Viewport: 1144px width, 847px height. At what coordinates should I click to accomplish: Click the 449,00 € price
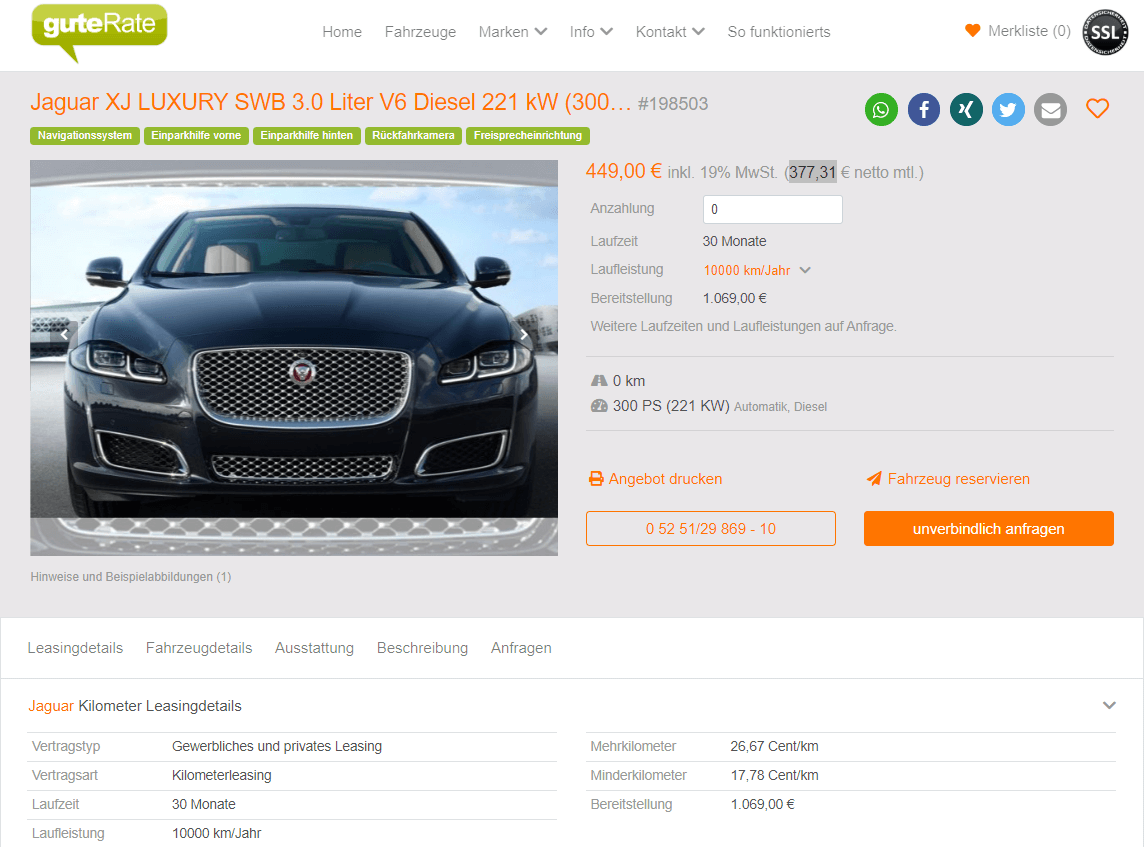click(624, 171)
